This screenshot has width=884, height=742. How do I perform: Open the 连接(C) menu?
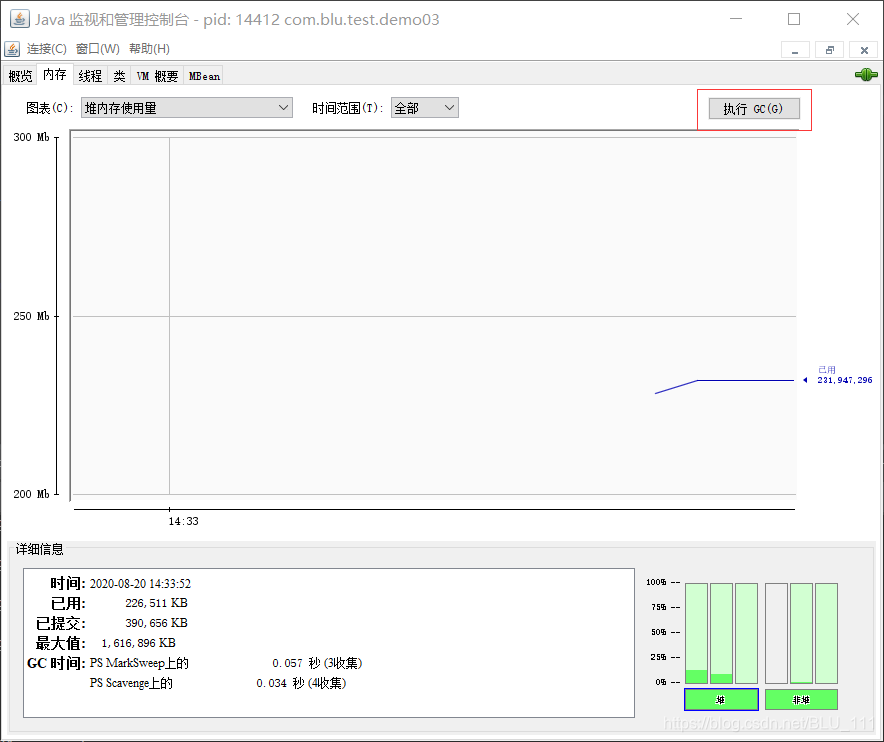pos(46,49)
